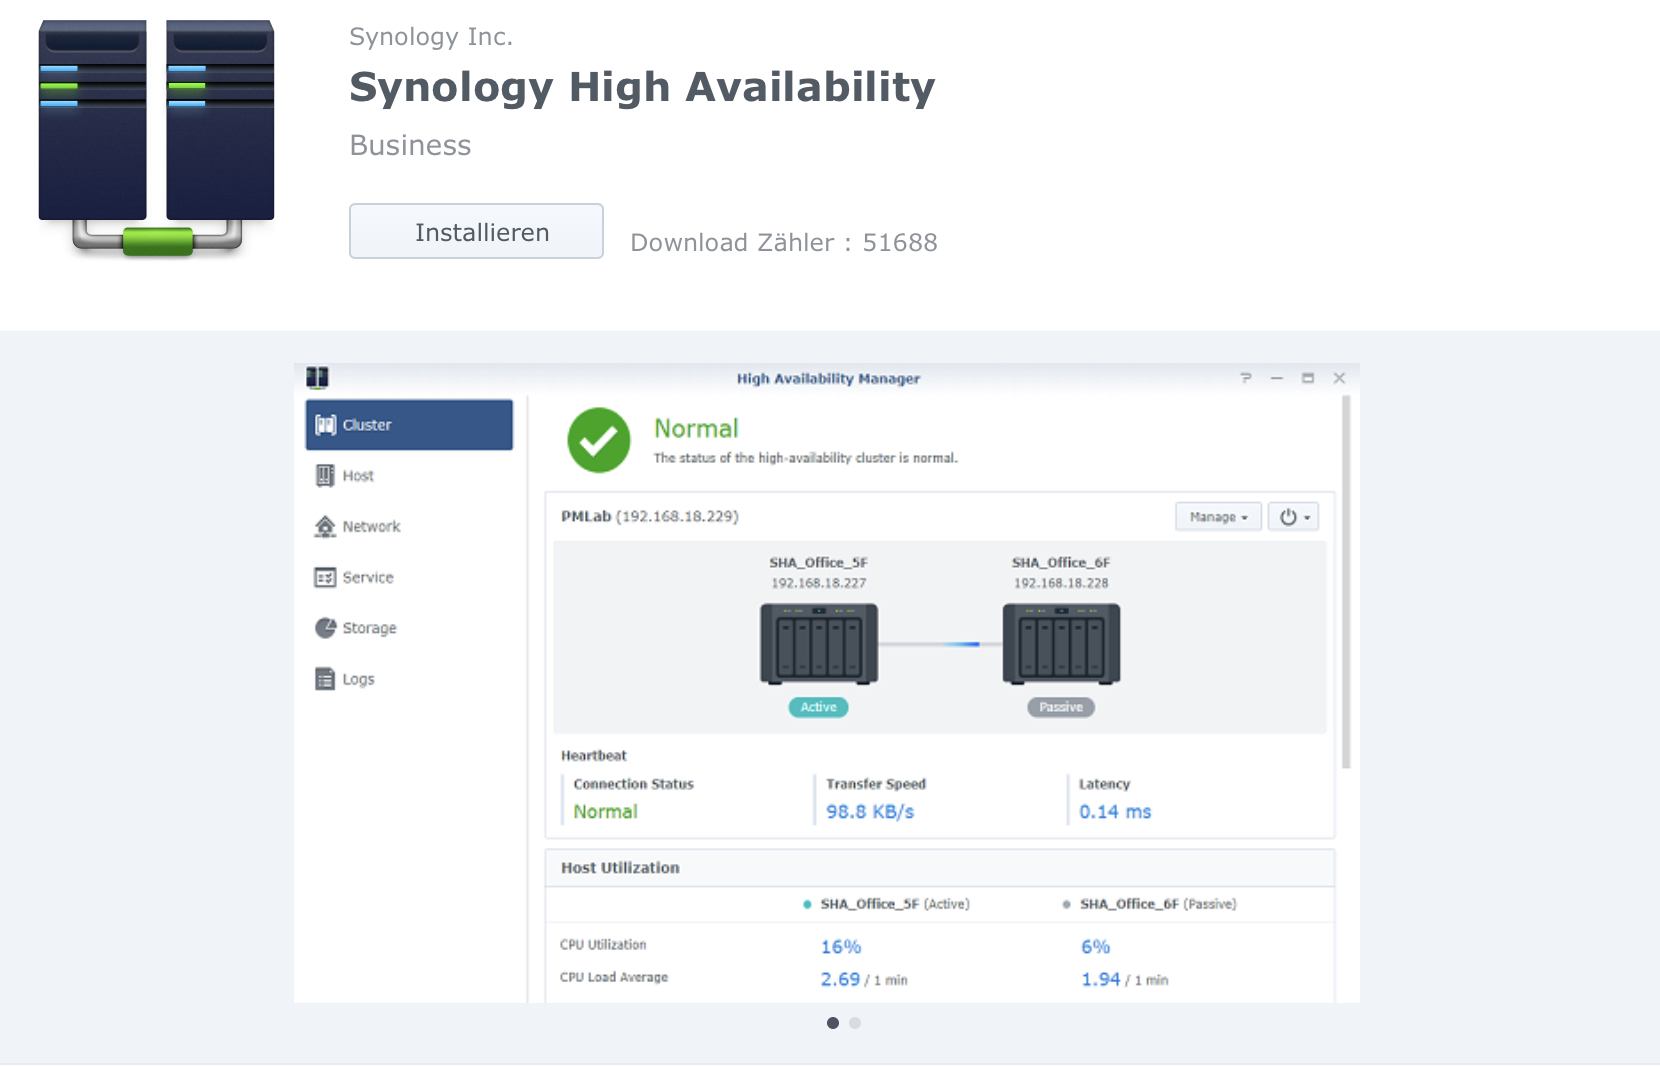The image size is (1660, 1067).
Task: Click the vertical scrollbar in manager window
Action: point(1346,582)
